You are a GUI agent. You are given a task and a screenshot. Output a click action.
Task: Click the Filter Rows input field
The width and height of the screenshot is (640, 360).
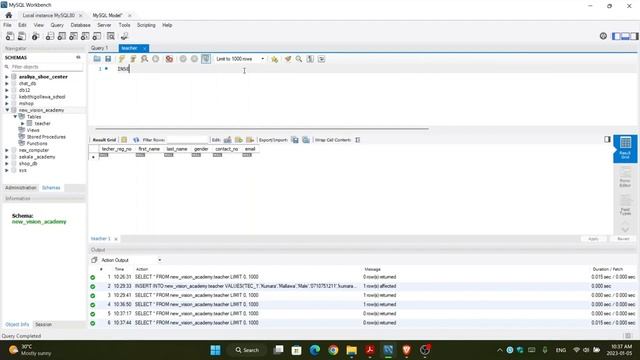[x=187, y=140]
